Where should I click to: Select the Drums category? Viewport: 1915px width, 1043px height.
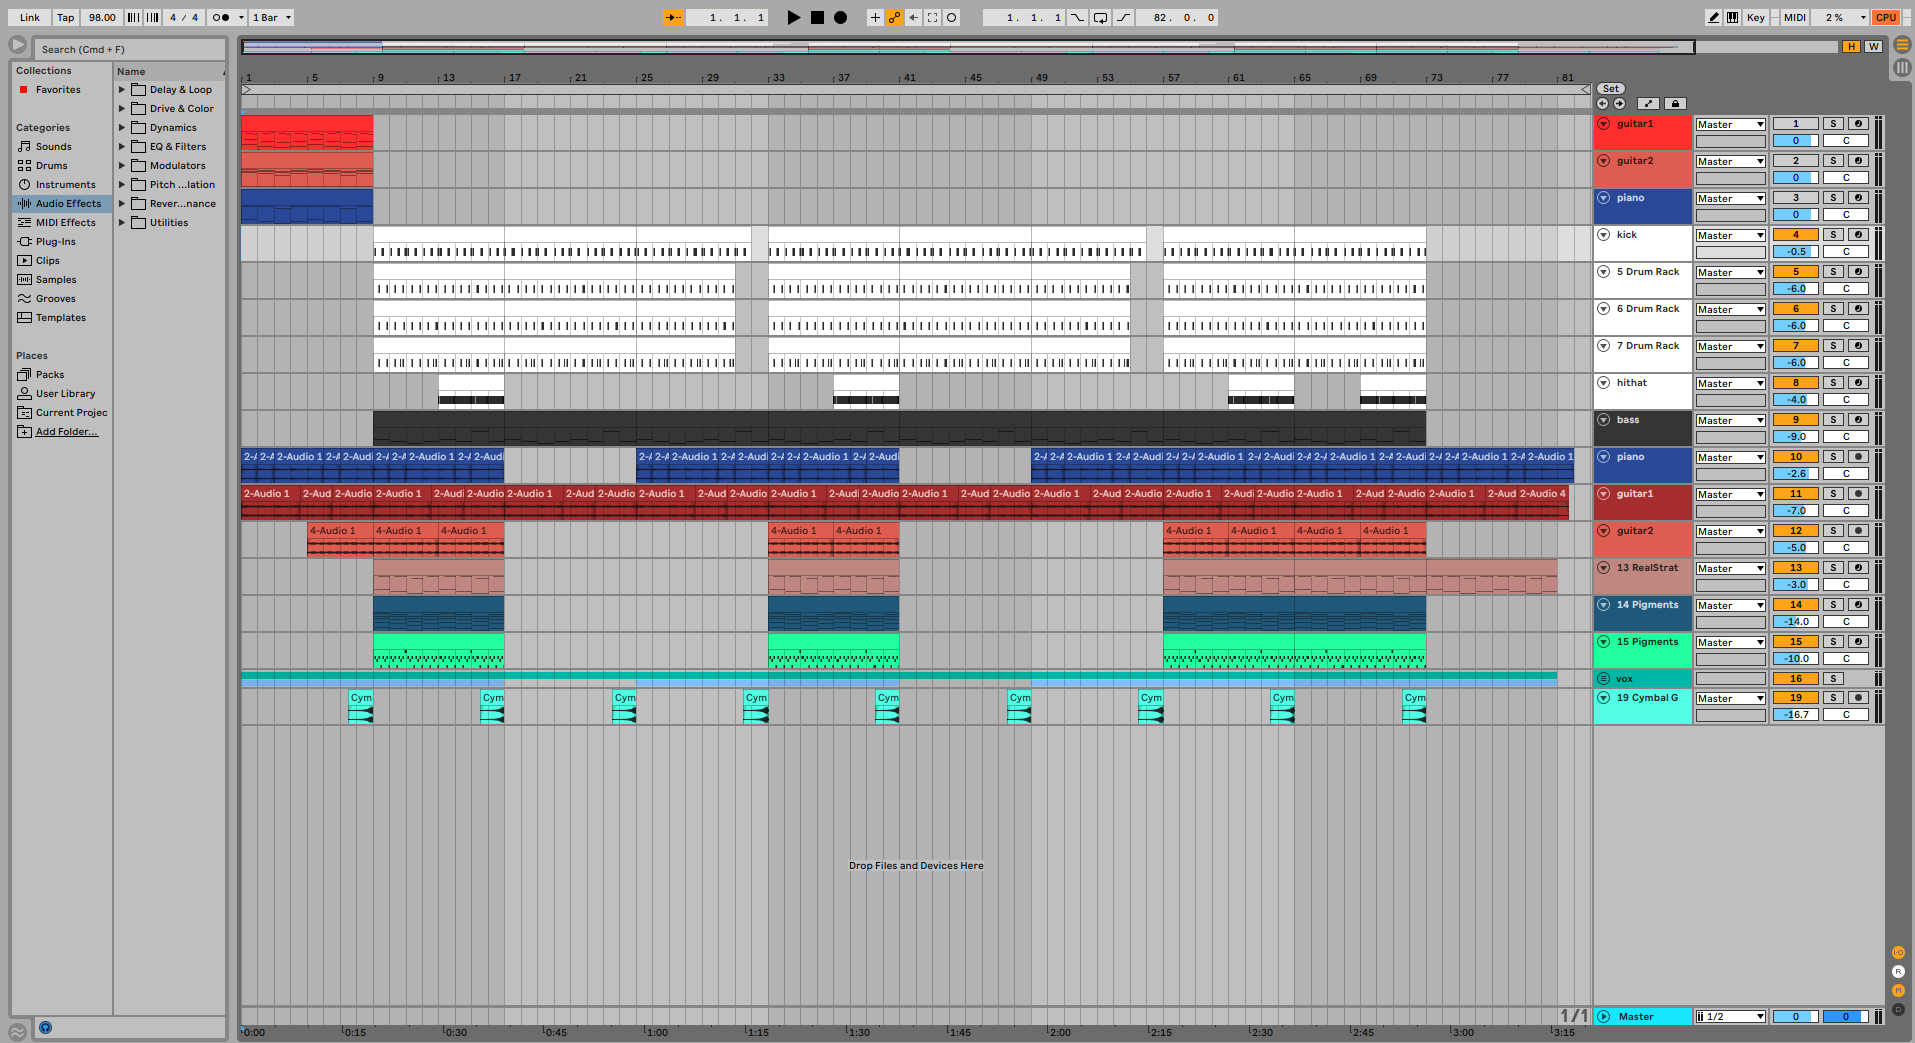tap(51, 165)
